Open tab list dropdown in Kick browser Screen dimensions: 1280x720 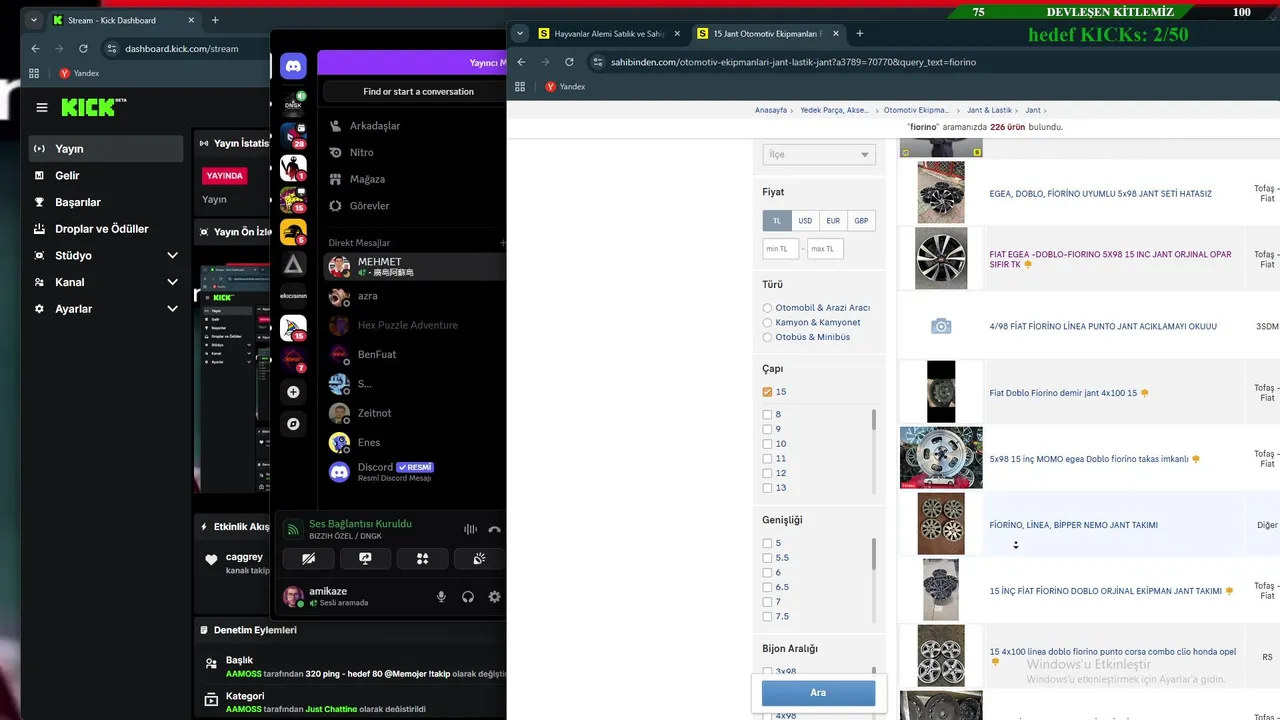(34, 20)
